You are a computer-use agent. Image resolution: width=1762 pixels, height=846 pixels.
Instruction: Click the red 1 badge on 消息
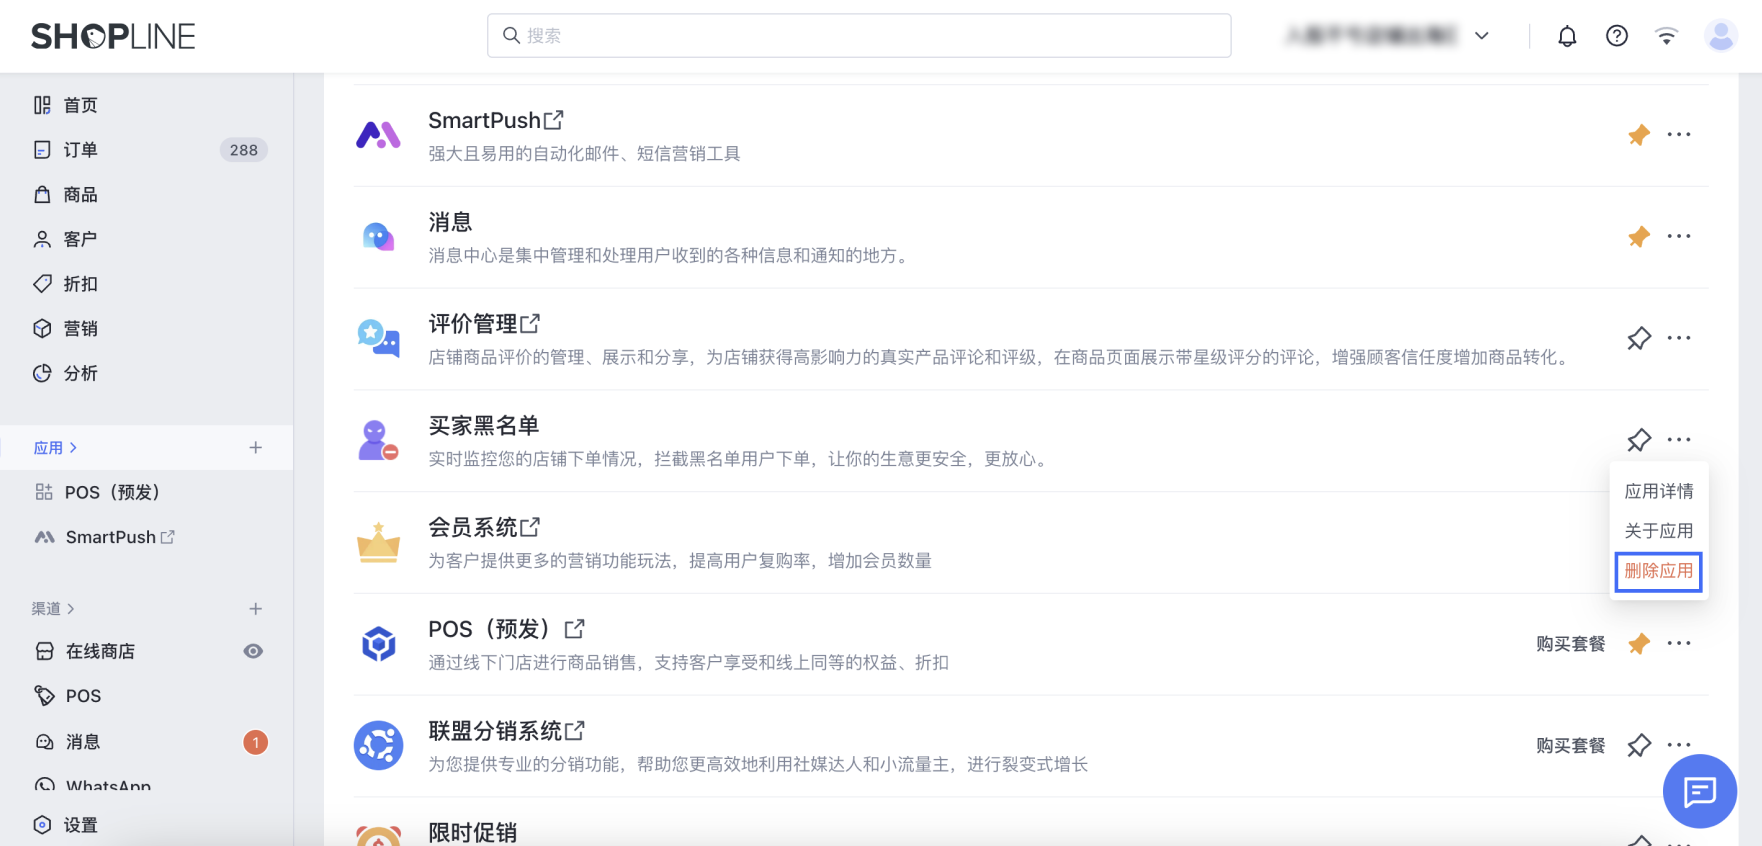pyautogui.click(x=256, y=743)
